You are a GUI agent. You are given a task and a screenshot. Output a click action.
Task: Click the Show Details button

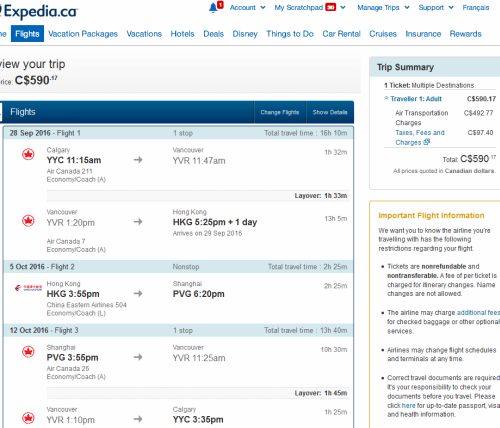[x=330, y=112]
